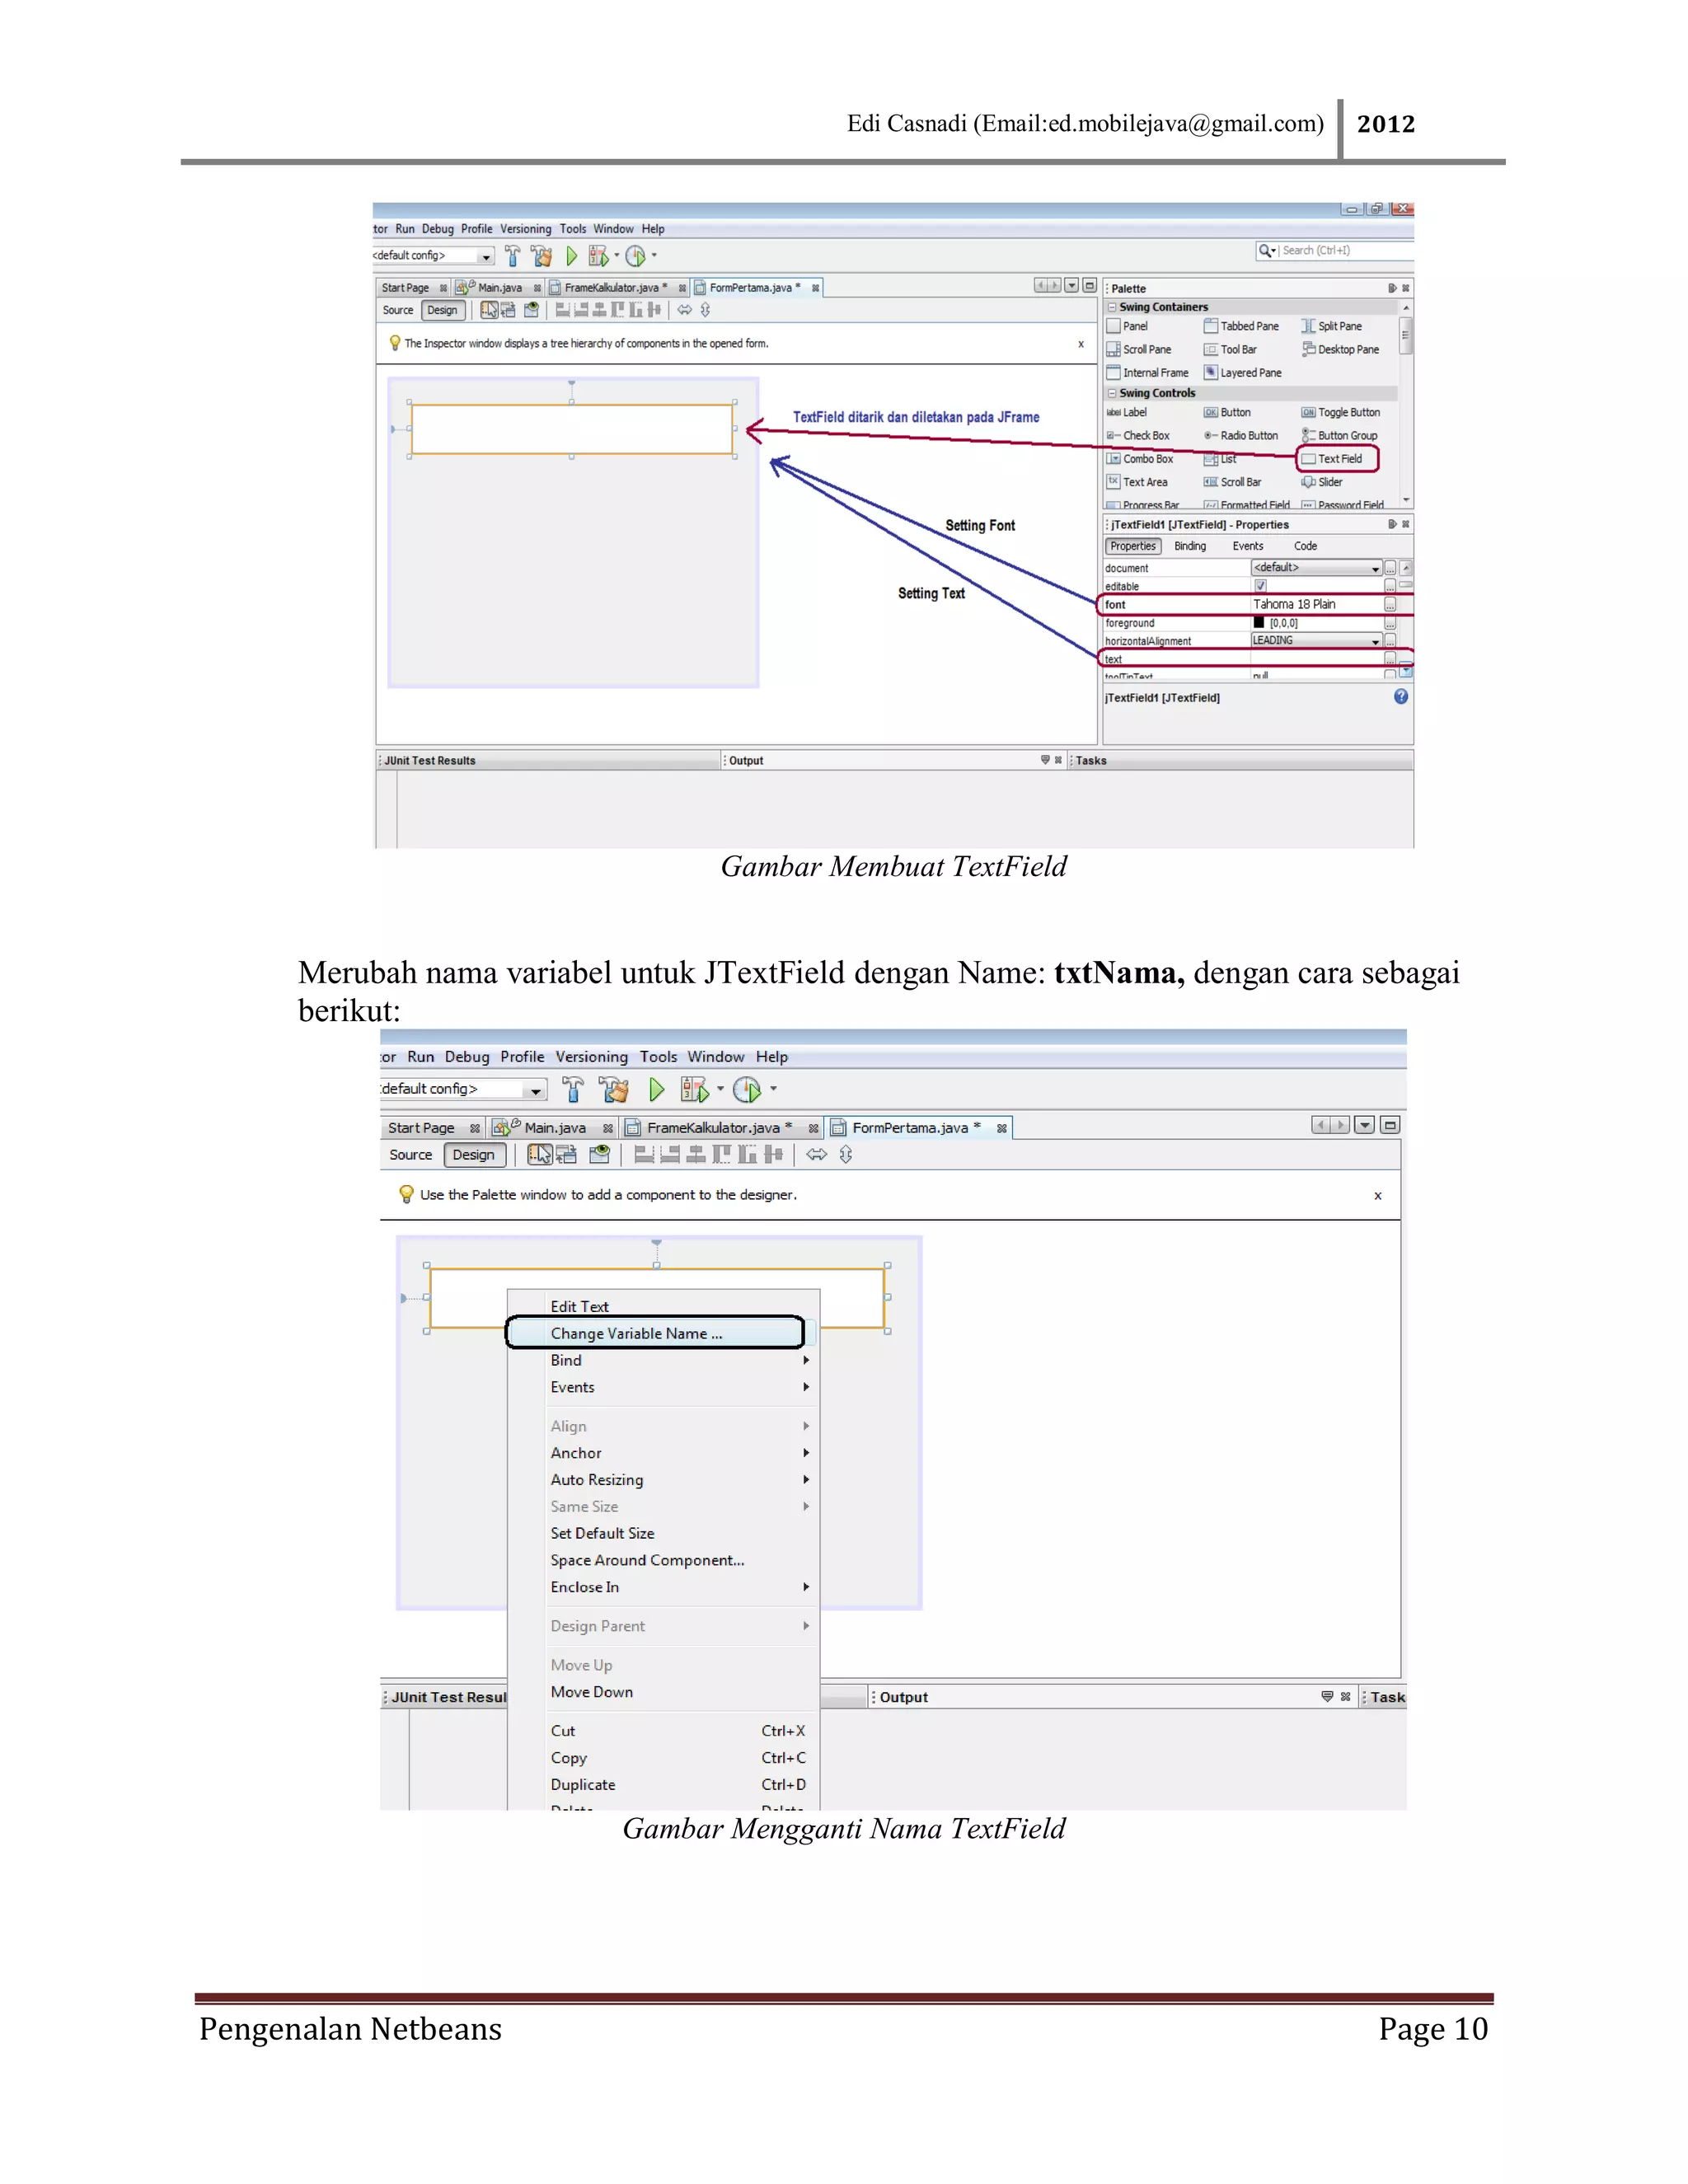
Task: Collapse the Swing Containers palette section
Action: point(1112,307)
